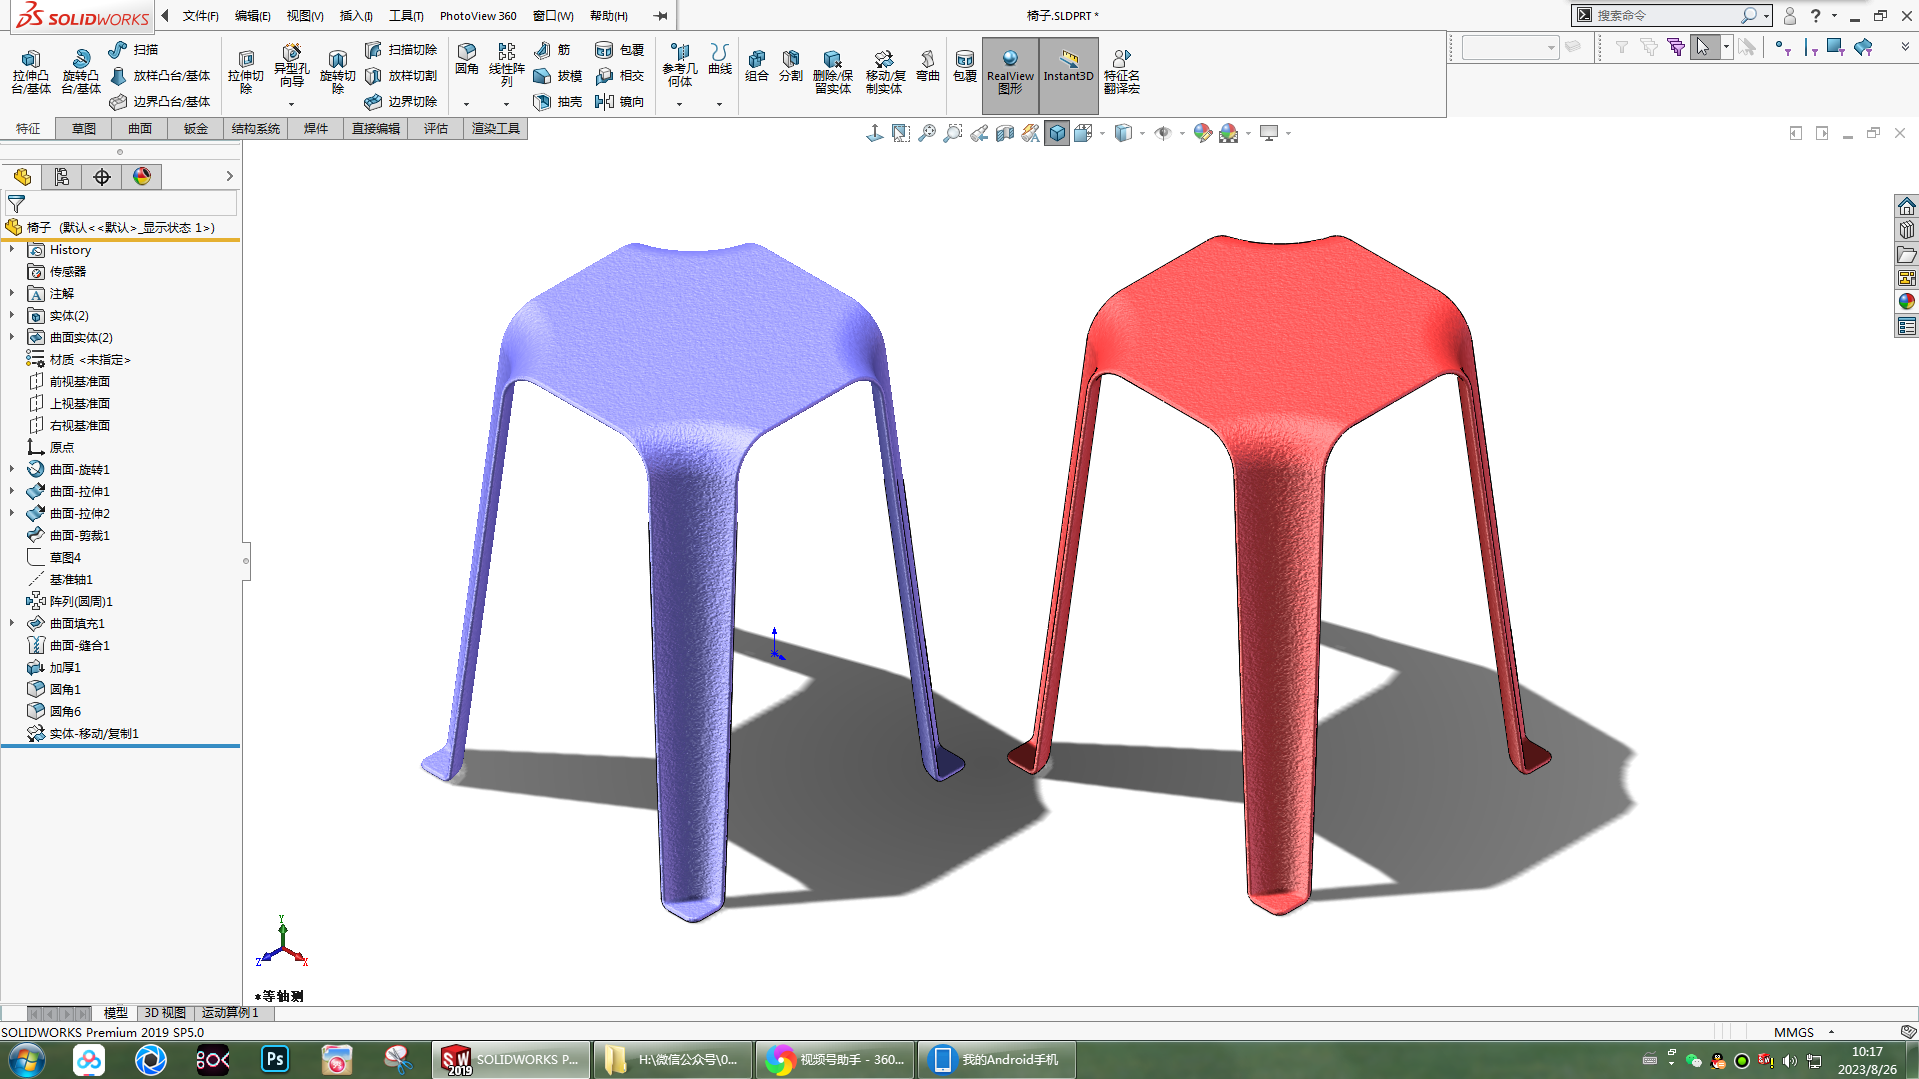Screen dimensions: 1919x1079
Task: Select 放样凸台/基体 loft boss tool
Action: pos(160,76)
